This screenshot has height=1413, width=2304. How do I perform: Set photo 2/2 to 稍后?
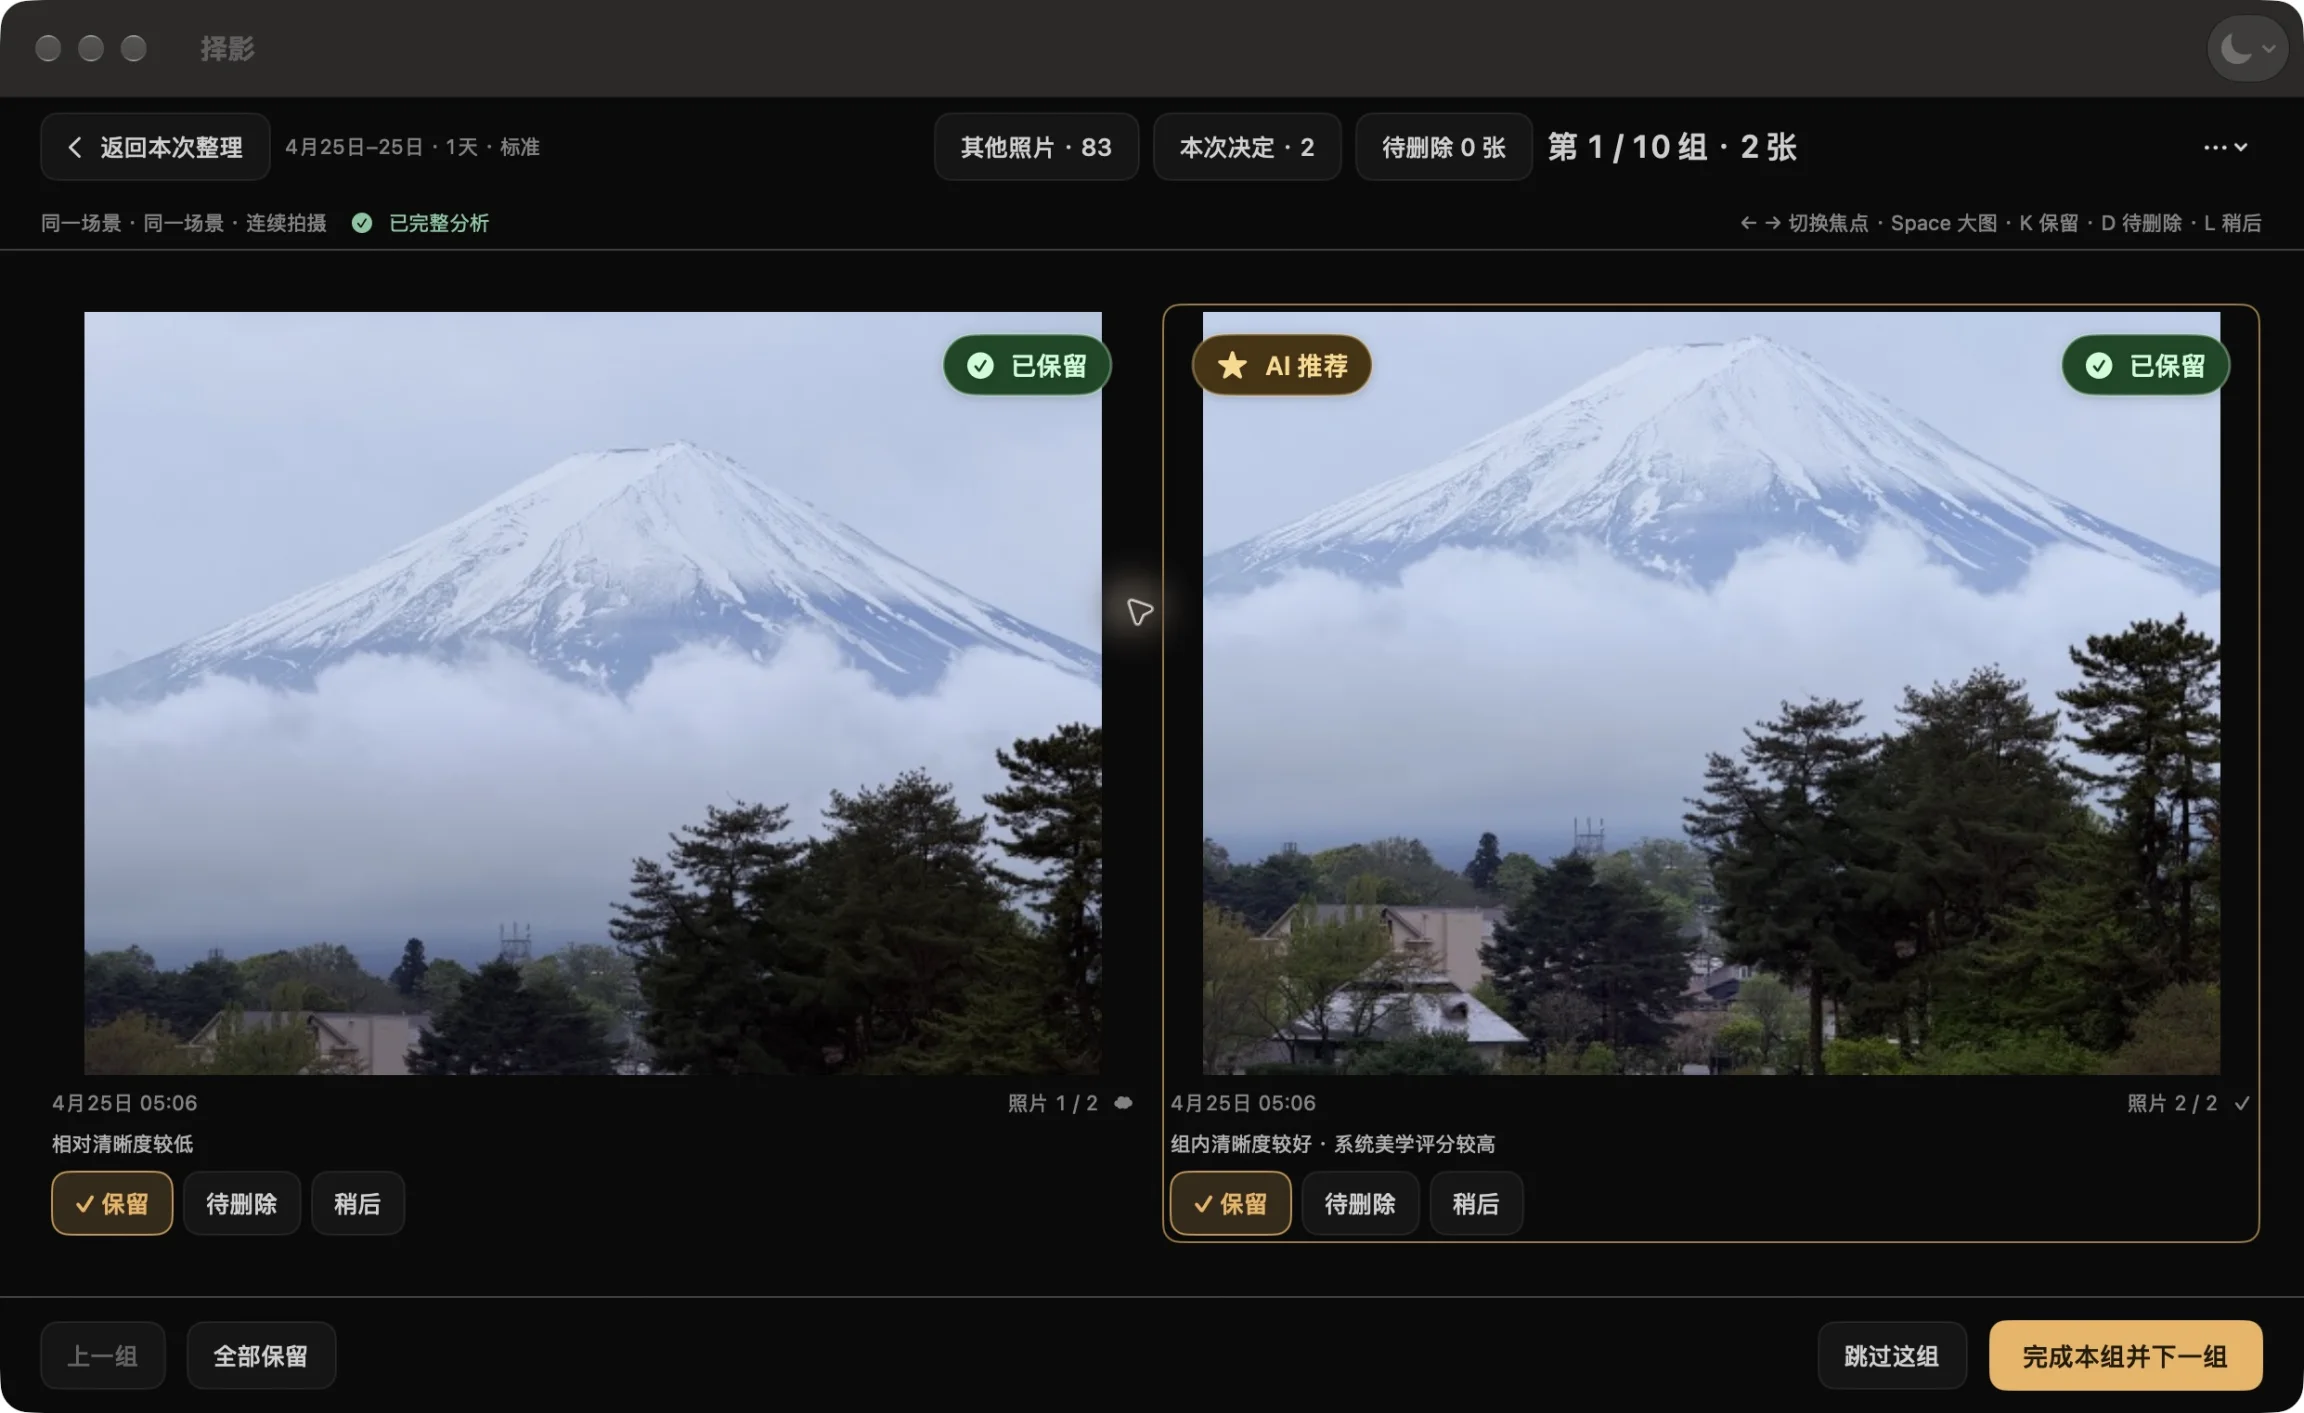point(1476,1203)
